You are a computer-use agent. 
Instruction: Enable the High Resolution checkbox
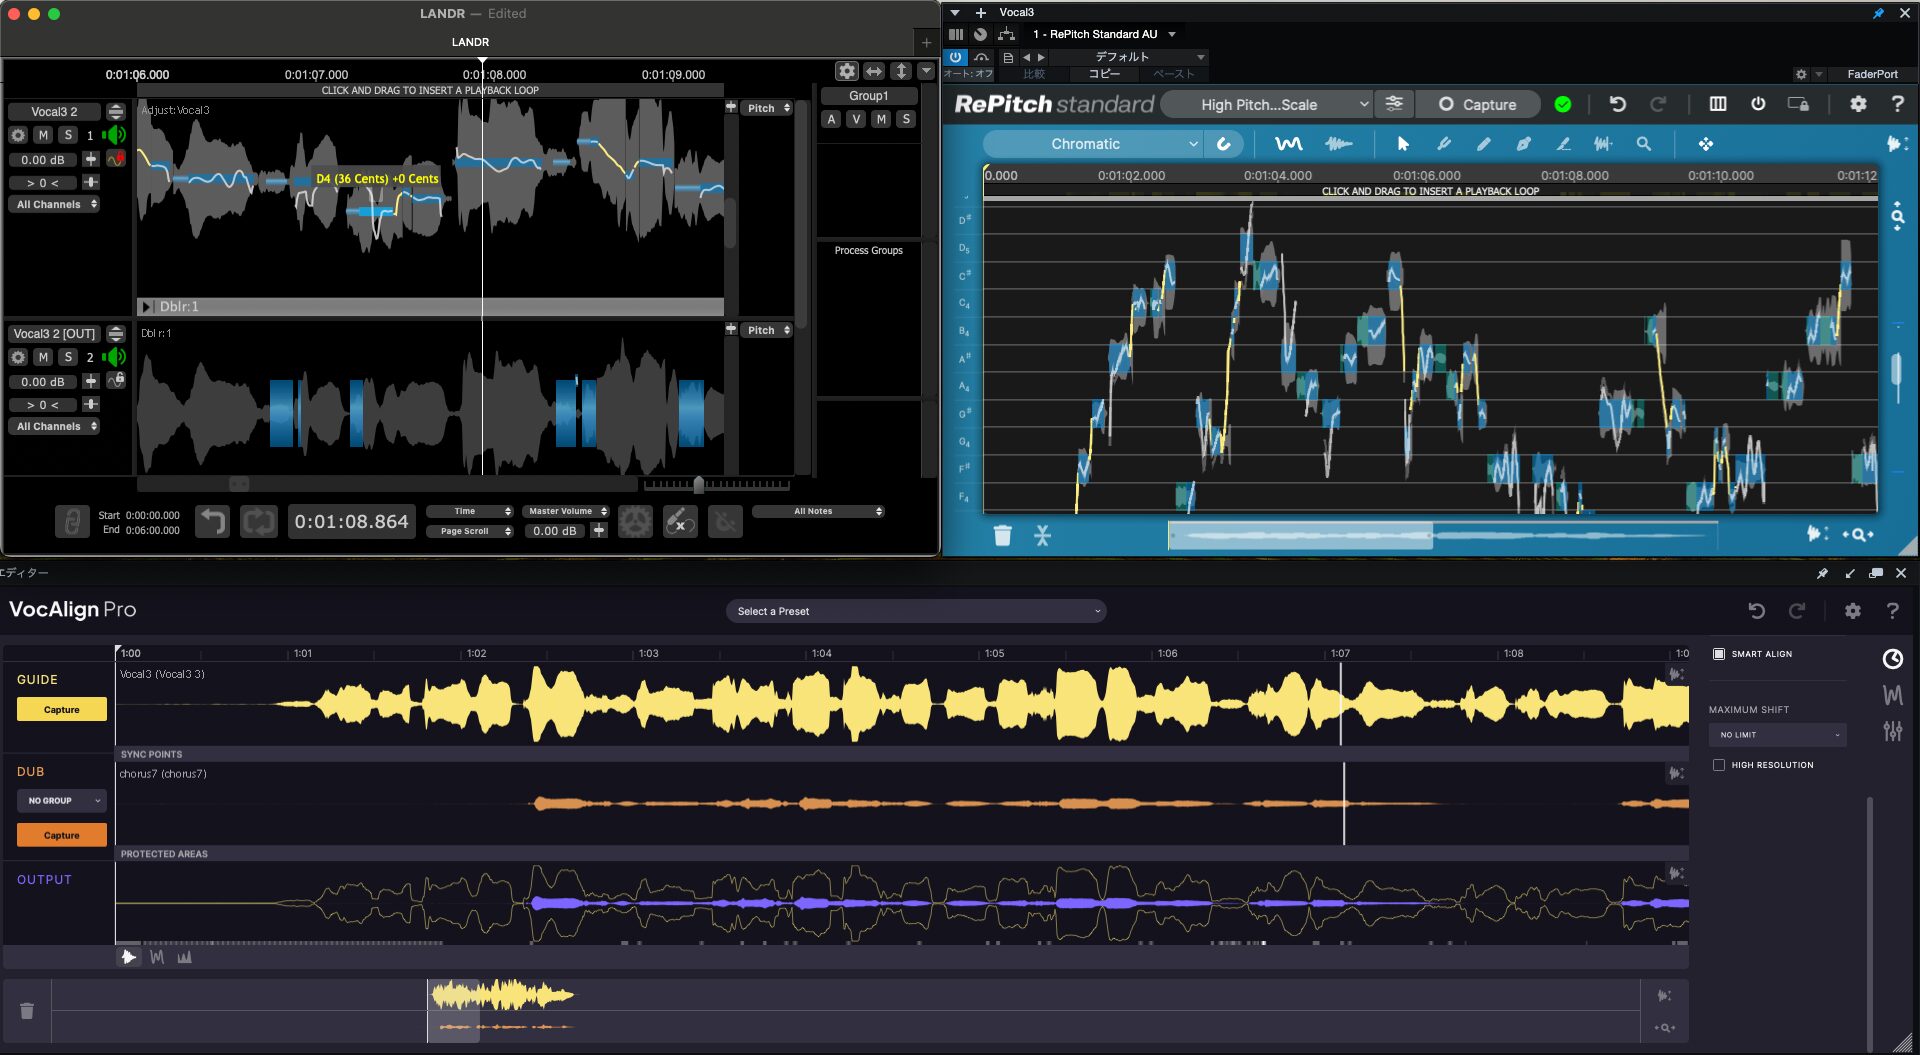tap(1719, 765)
